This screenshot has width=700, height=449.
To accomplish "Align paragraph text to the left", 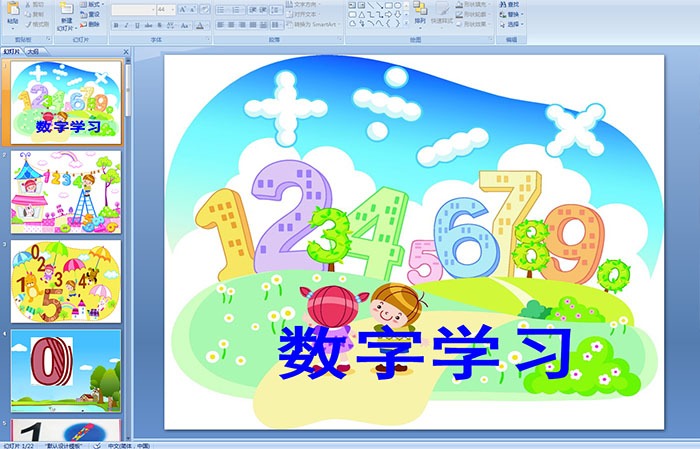I will click(x=220, y=25).
